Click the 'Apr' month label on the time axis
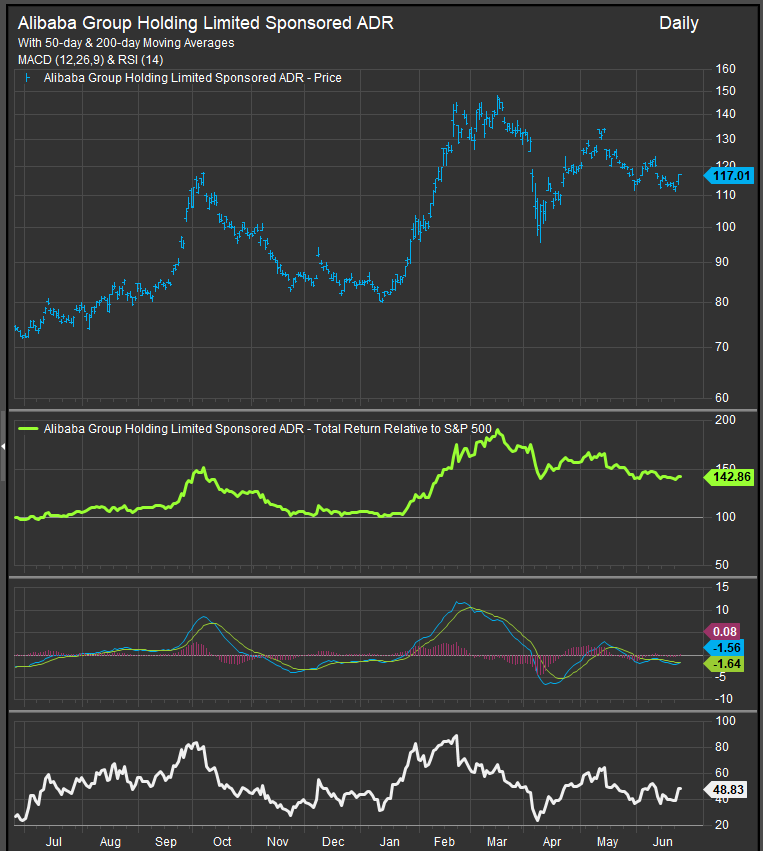Screen dimensions: 763x851 tap(552, 842)
